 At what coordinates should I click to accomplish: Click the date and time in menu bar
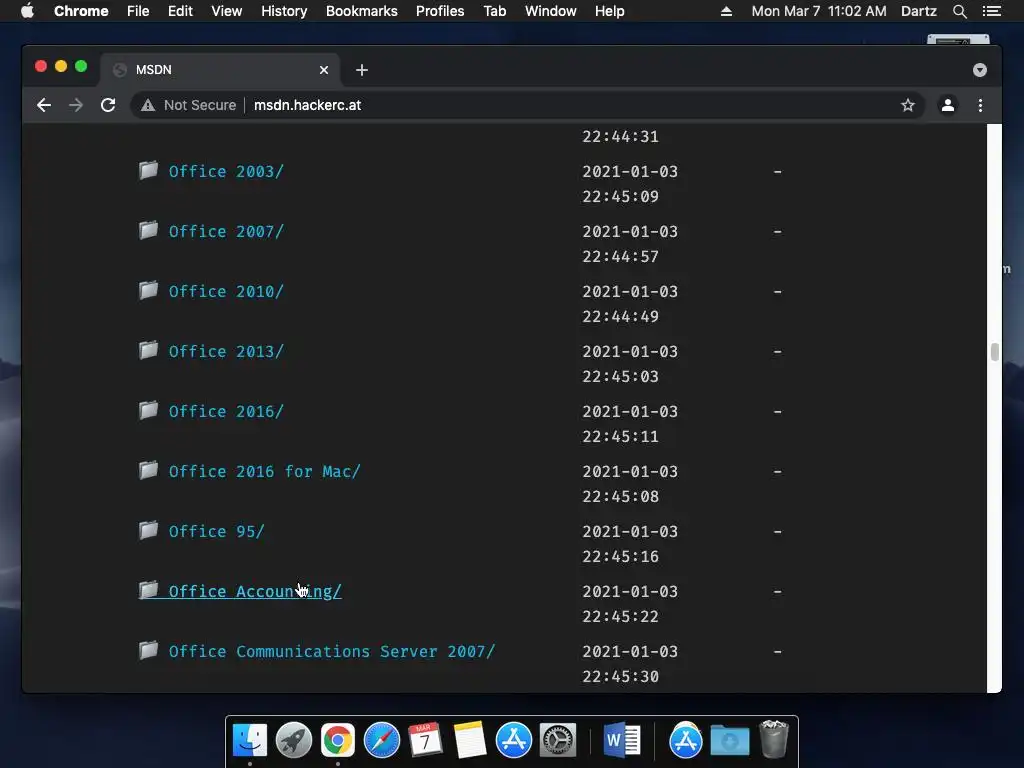point(819,11)
